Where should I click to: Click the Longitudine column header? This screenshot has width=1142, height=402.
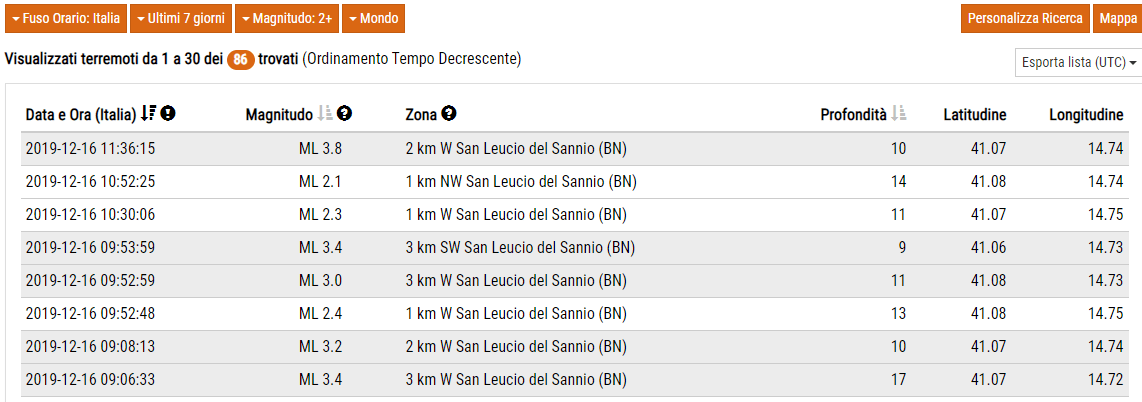pos(1086,115)
